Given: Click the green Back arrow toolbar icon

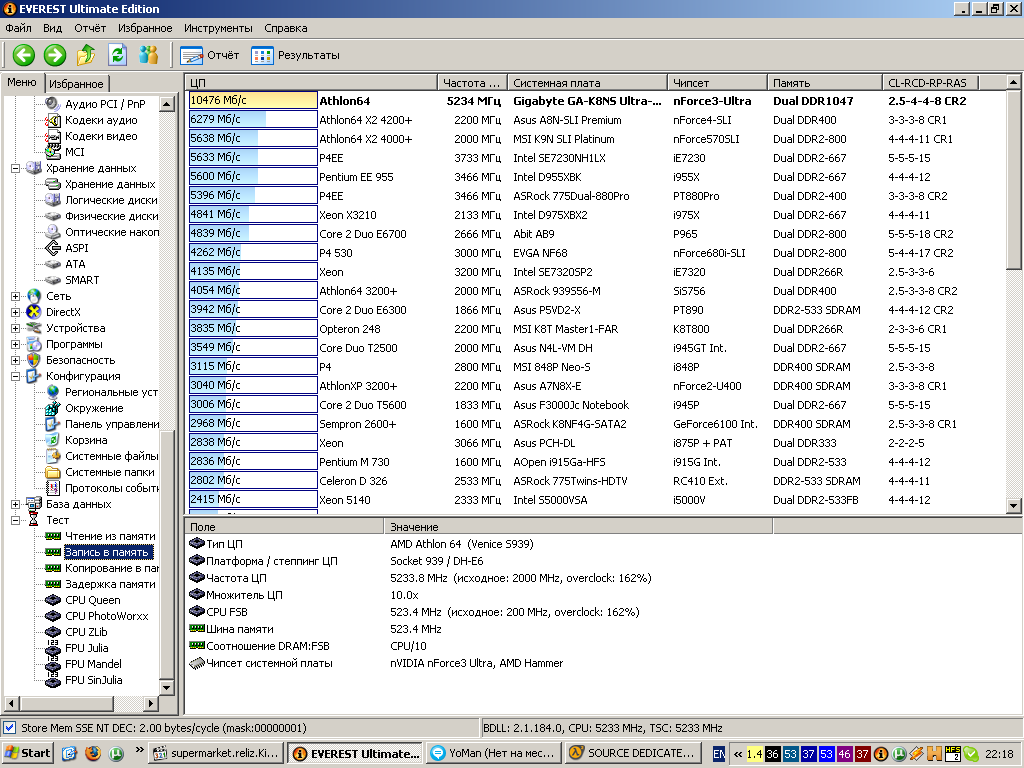Looking at the screenshot, I should (23, 55).
